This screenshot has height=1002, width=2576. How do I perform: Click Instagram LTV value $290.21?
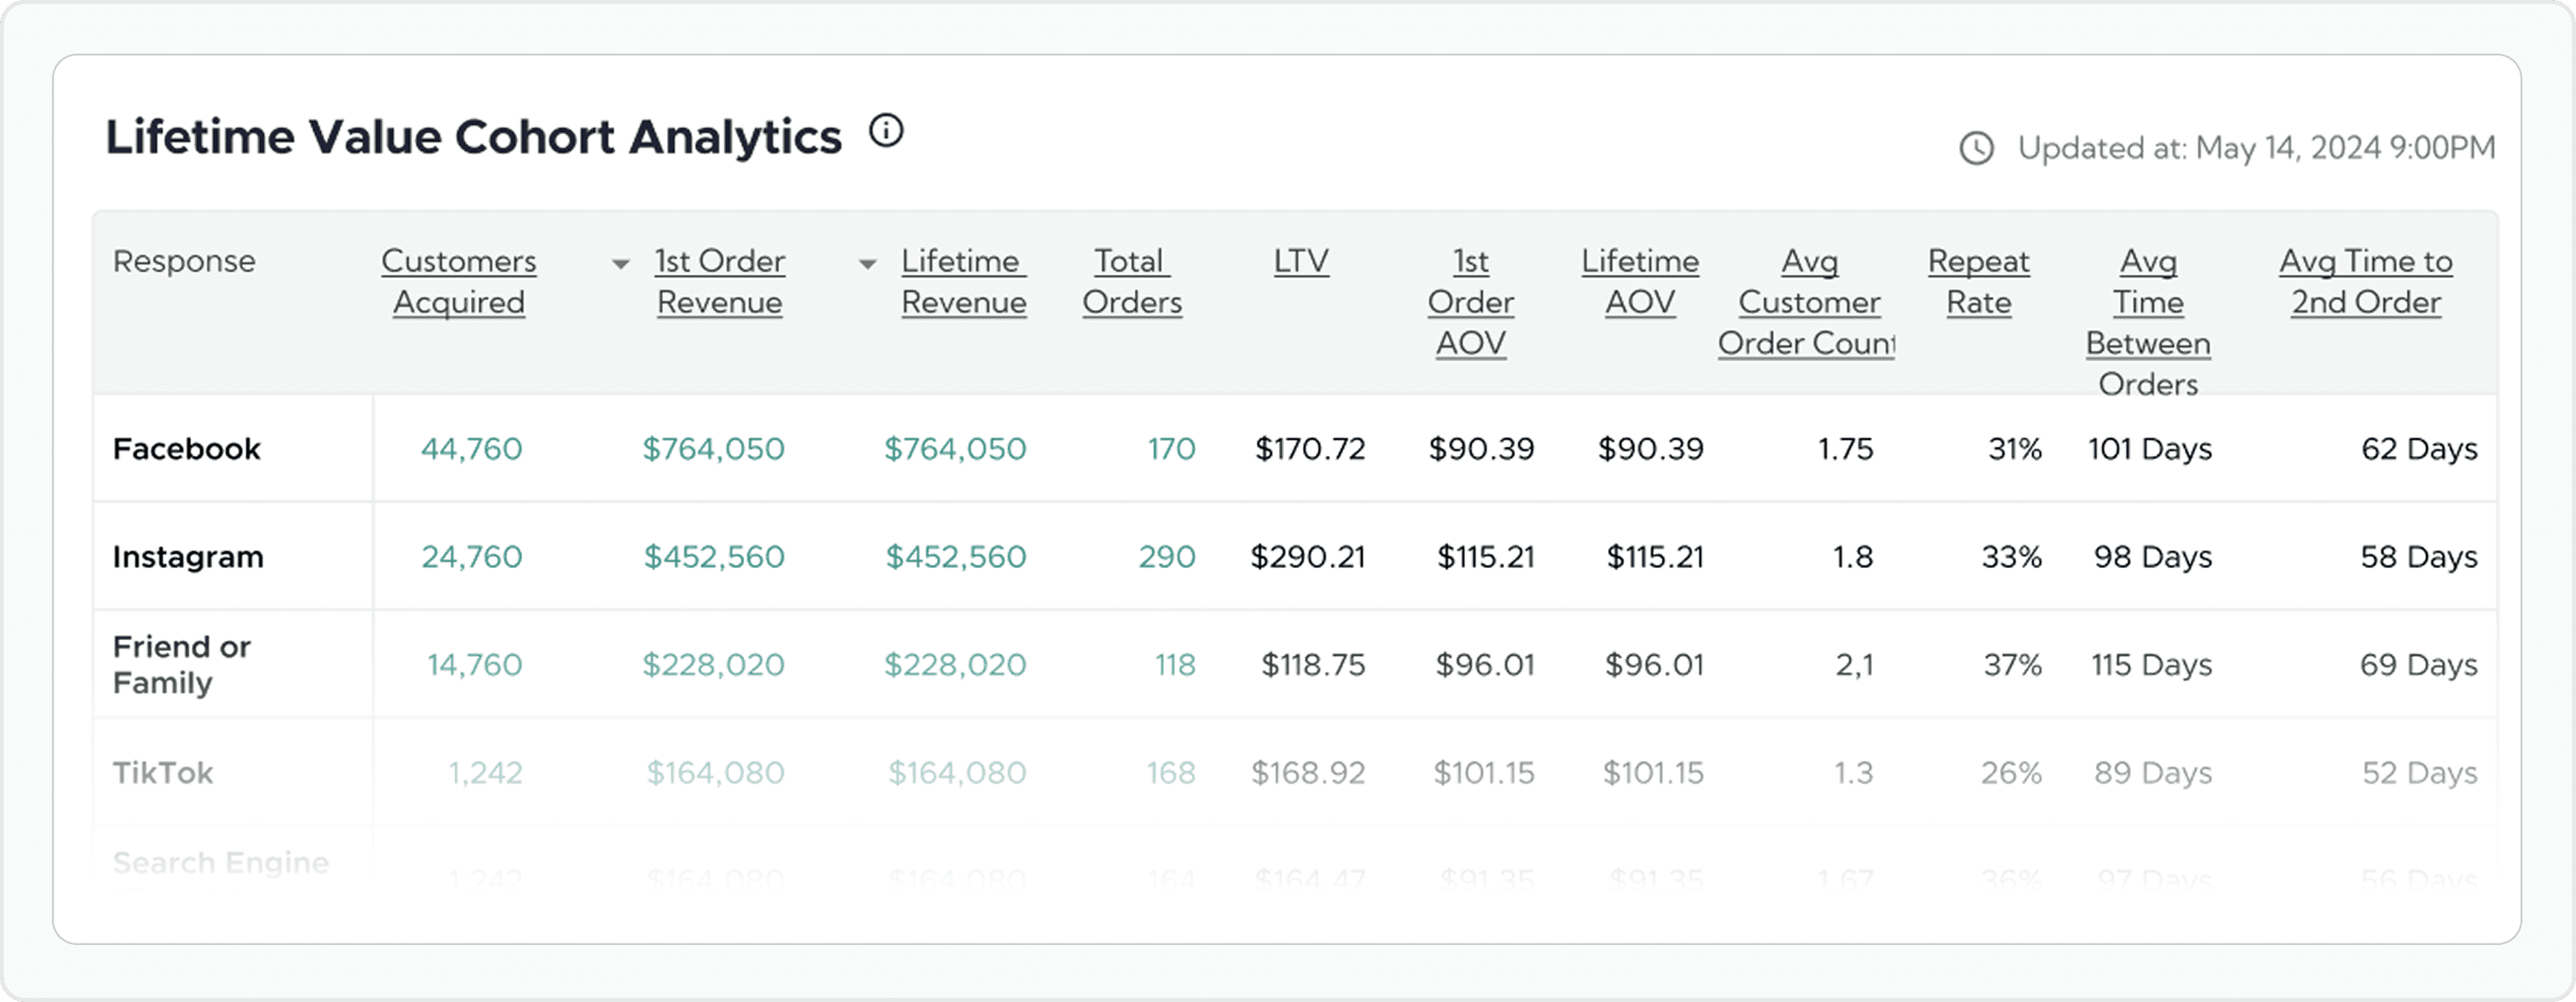[x=1308, y=557]
